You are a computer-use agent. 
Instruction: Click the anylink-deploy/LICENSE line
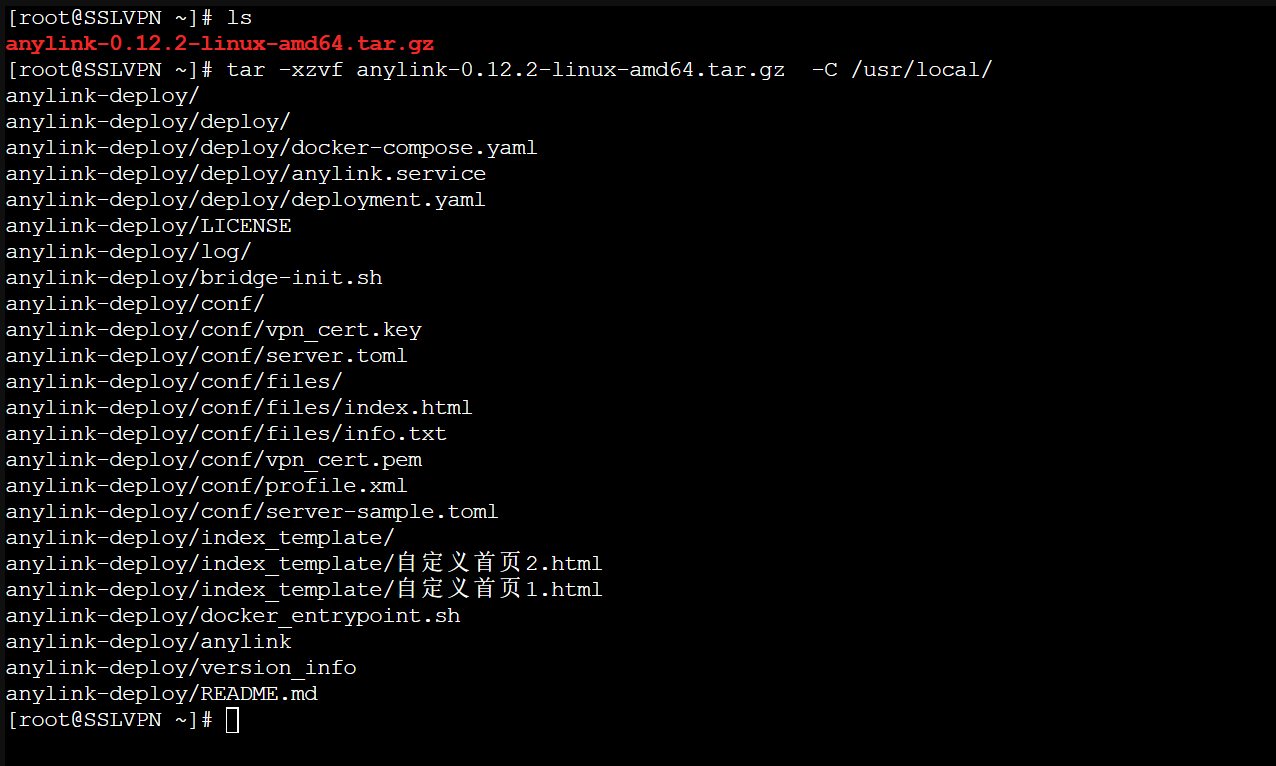148,226
